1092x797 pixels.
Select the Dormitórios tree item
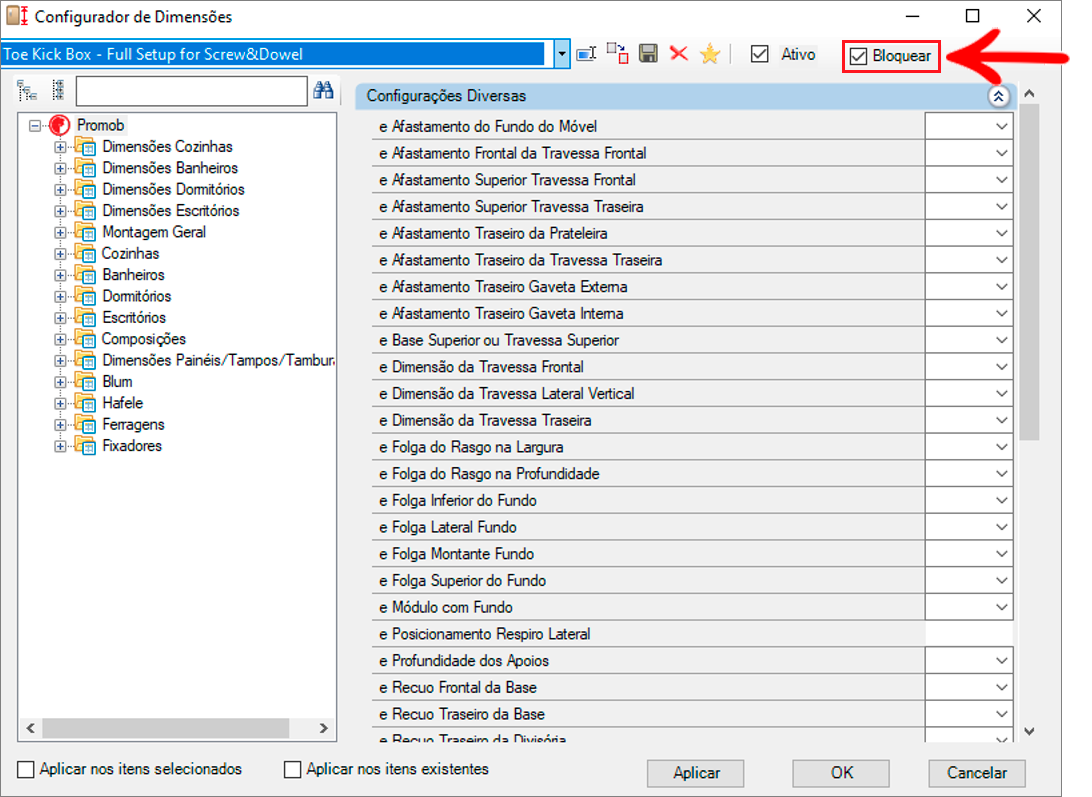coord(136,296)
